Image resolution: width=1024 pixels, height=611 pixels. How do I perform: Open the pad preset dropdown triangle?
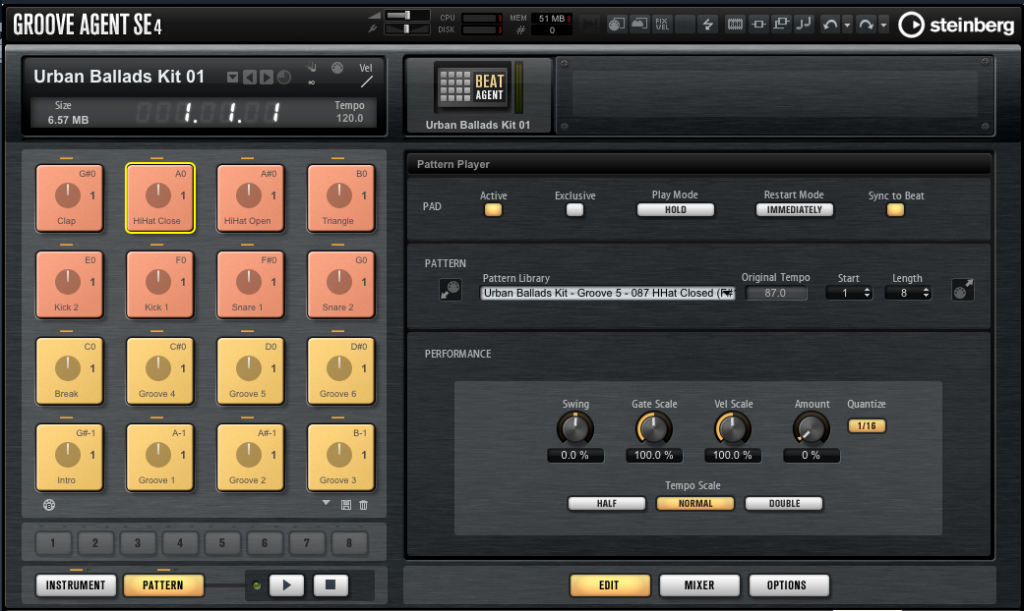tap(326, 503)
